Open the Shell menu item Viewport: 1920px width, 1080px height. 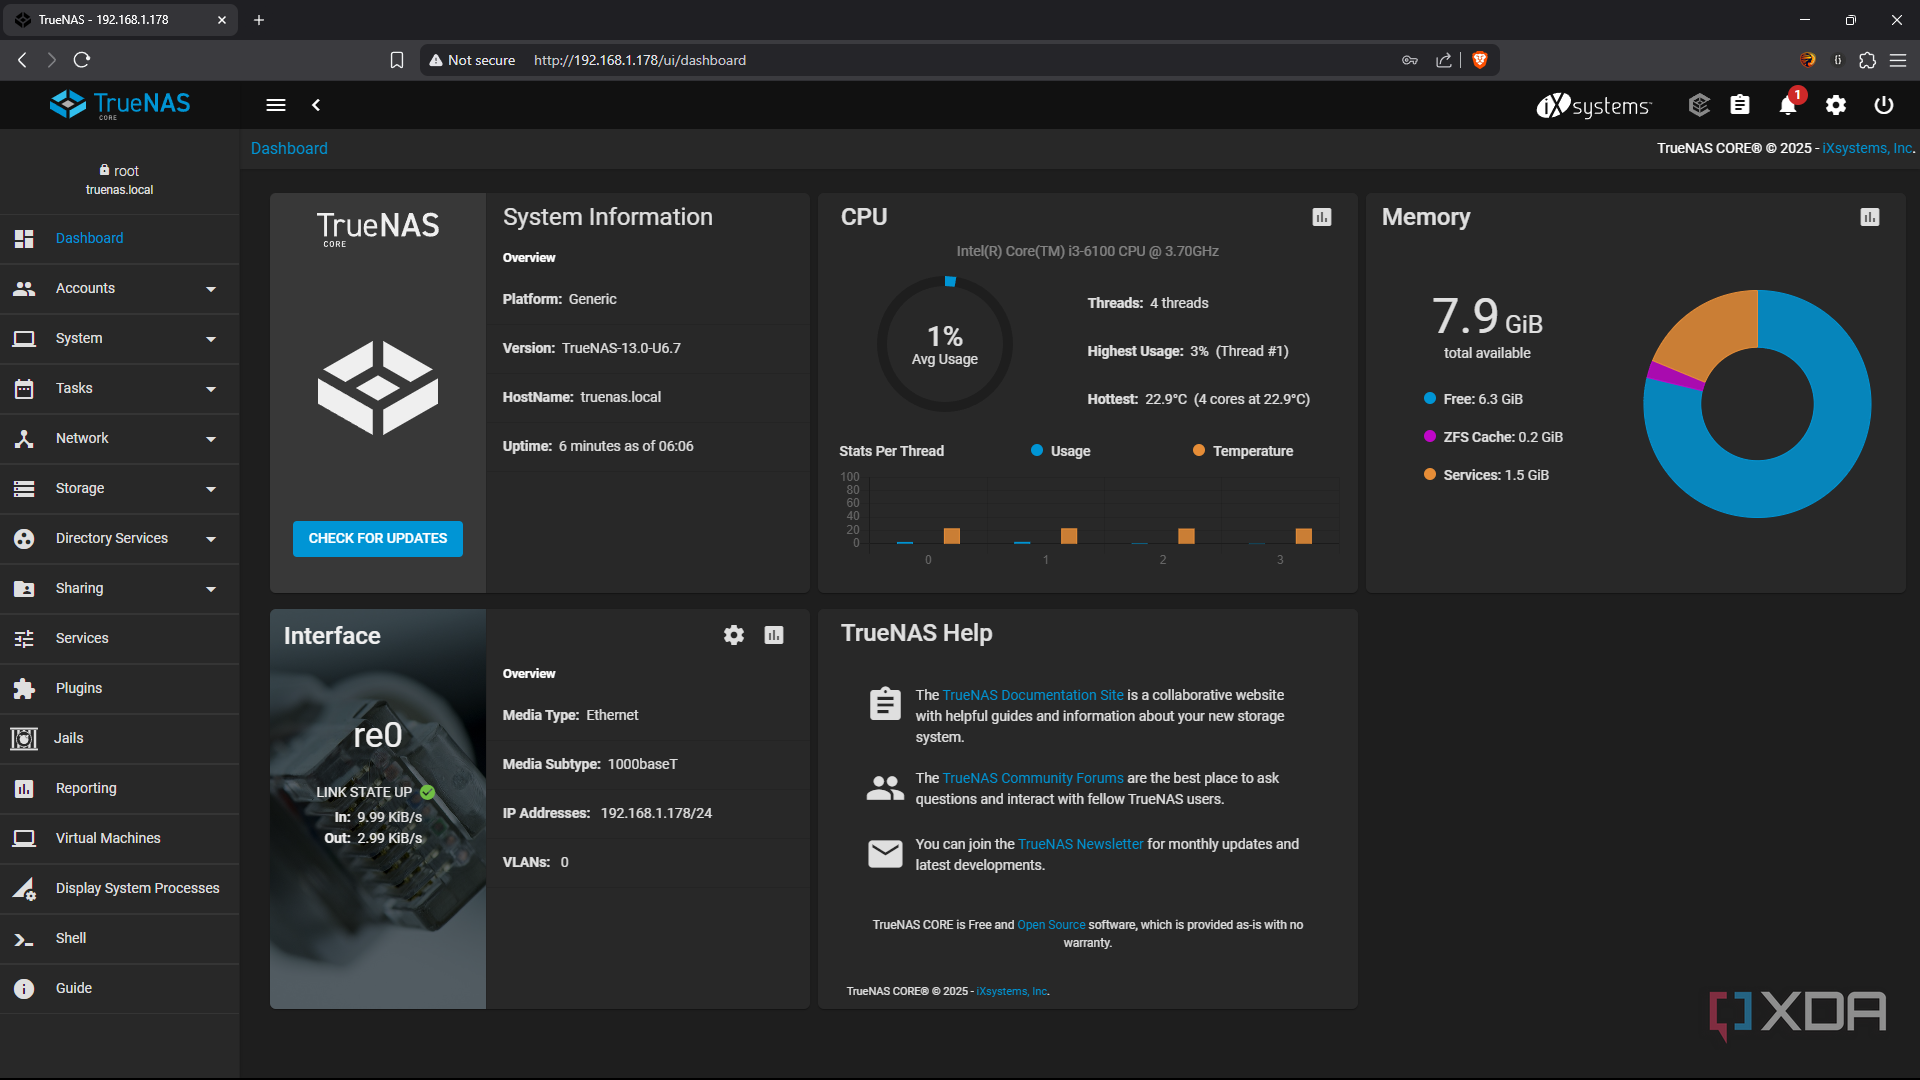click(x=71, y=938)
